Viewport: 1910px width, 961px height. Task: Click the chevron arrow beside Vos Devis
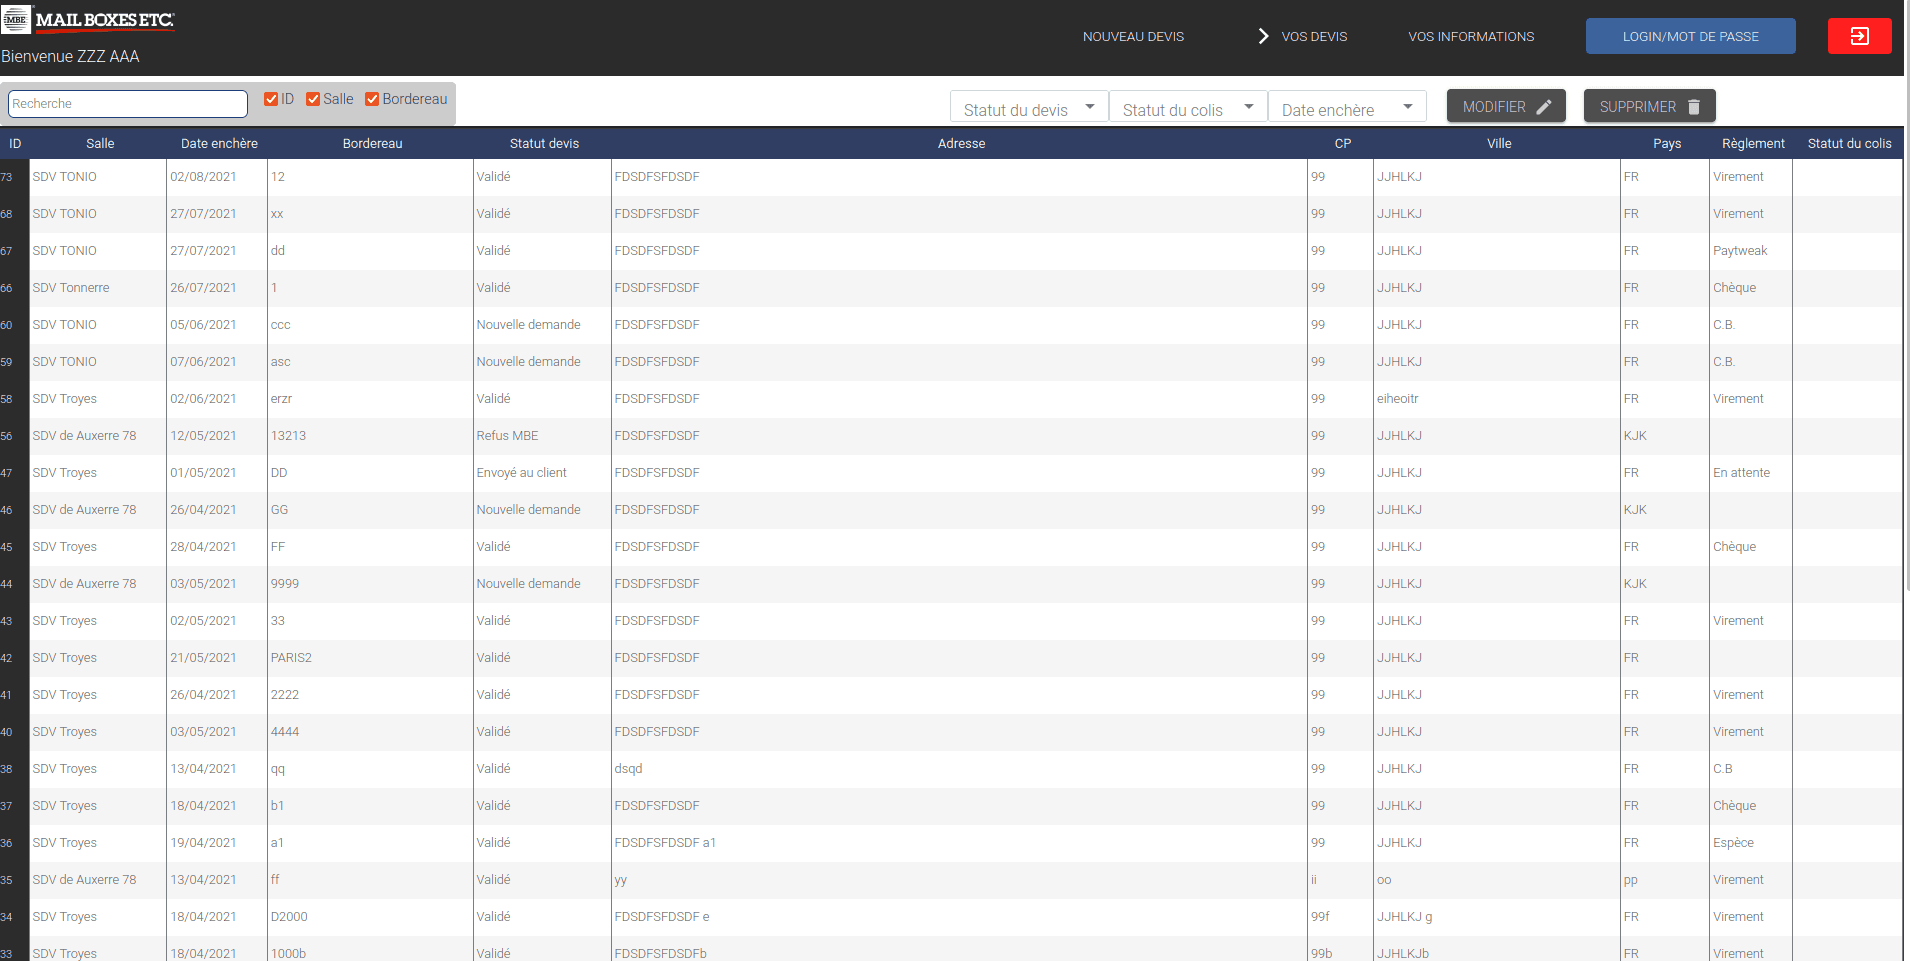pos(1263,36)
